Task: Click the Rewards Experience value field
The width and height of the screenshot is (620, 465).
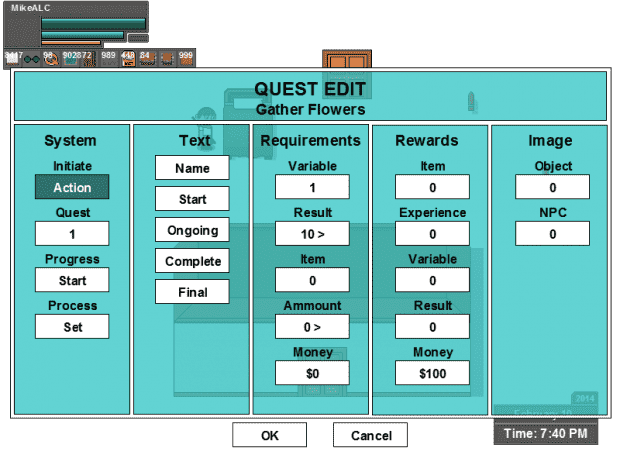Action: point(432,233)
